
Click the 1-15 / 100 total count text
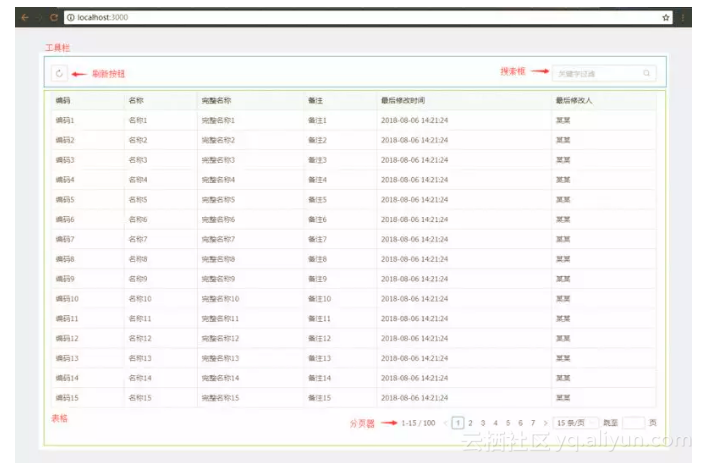[x=418, y=423]
